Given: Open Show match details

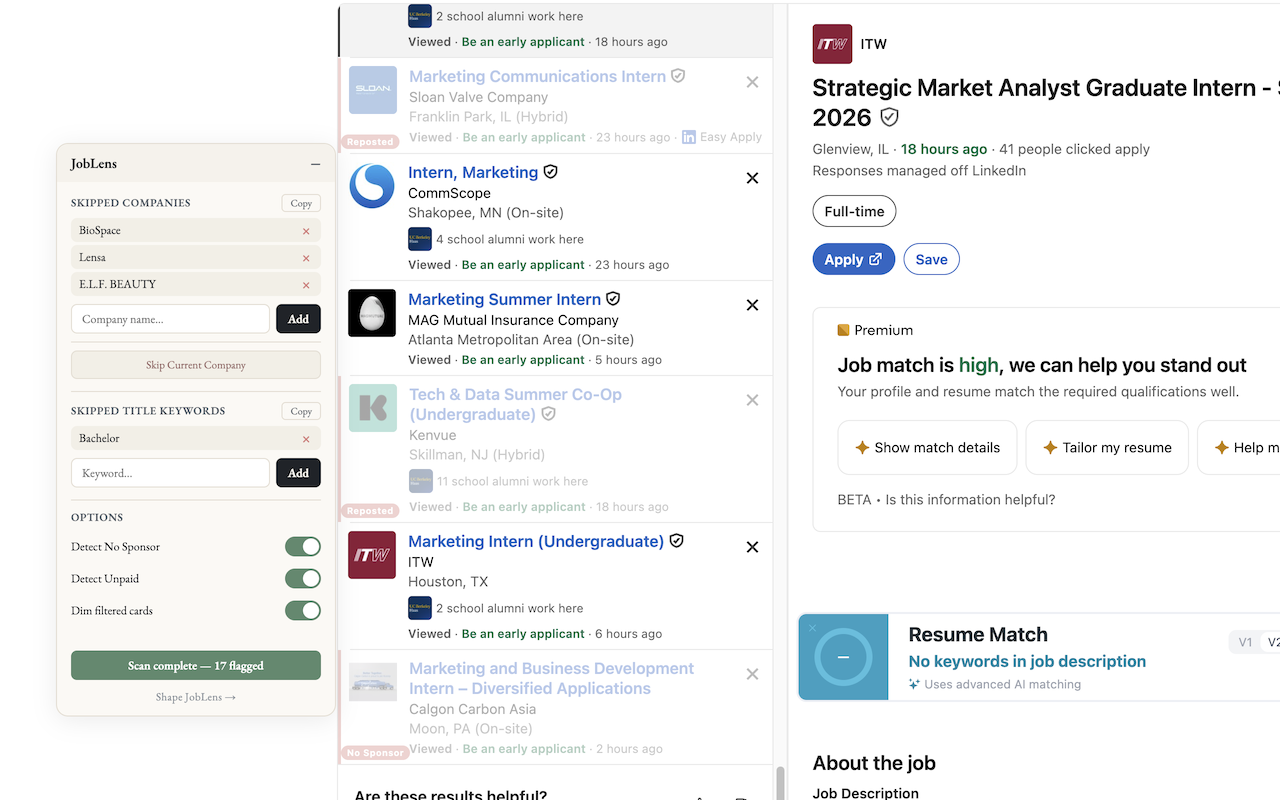Looking at the screenshot, I should [x=927, y=448].
